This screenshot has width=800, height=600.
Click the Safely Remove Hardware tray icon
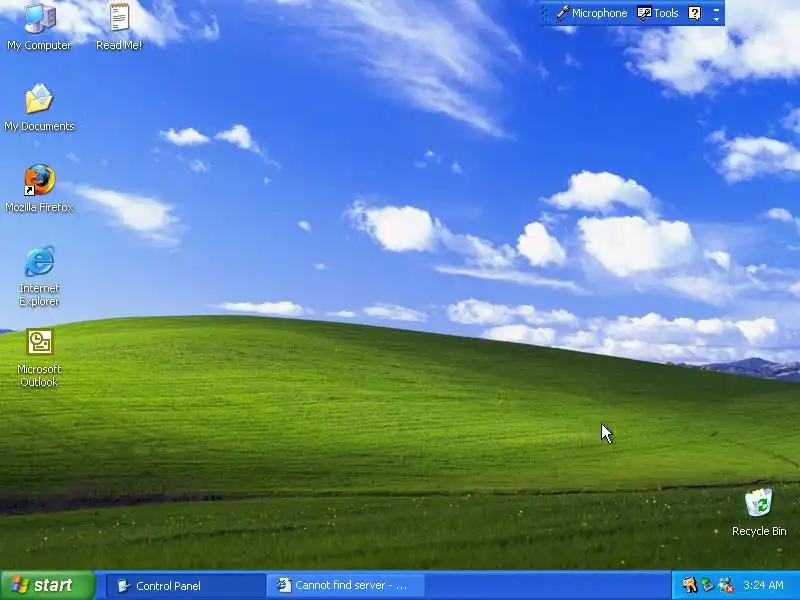707,585
